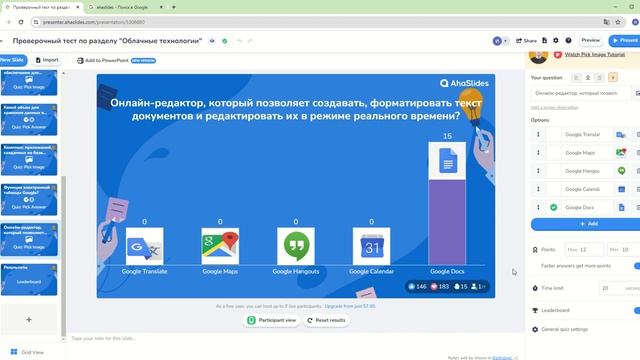Screen dimensions: 640x360
Task: Close the AhaSlides browser tab
Action: tap(78, 7)
